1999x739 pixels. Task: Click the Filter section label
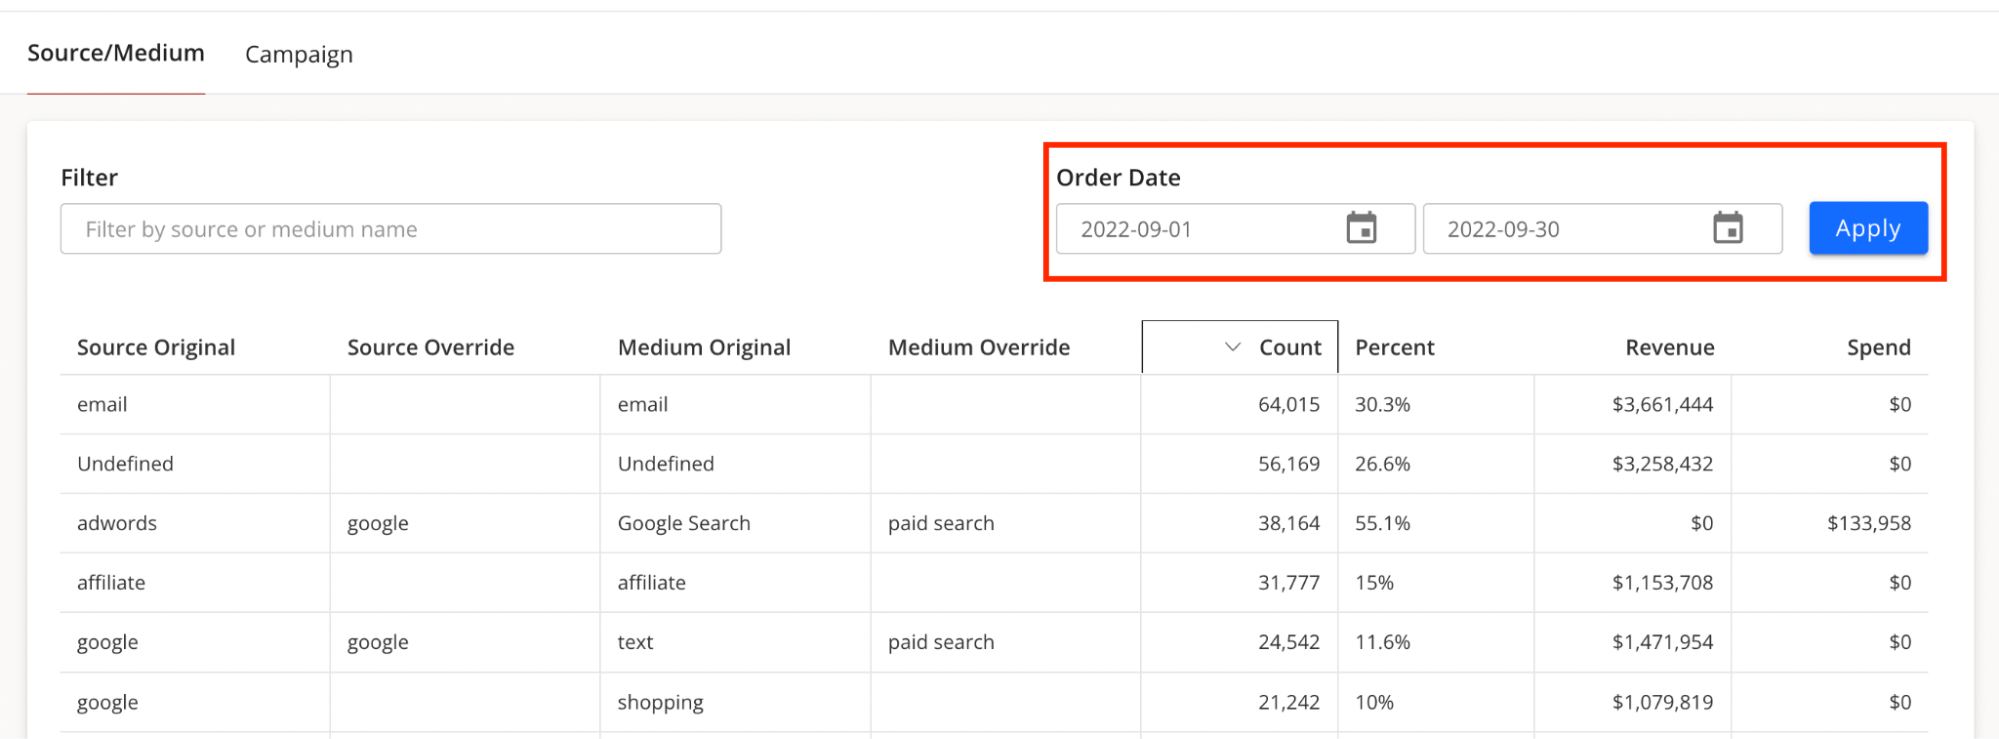[89, 177]
